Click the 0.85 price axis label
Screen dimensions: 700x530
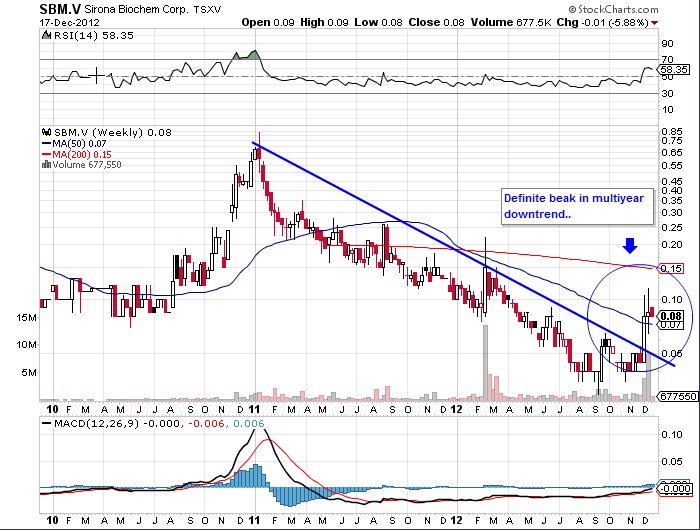click(x=672, y=131)
